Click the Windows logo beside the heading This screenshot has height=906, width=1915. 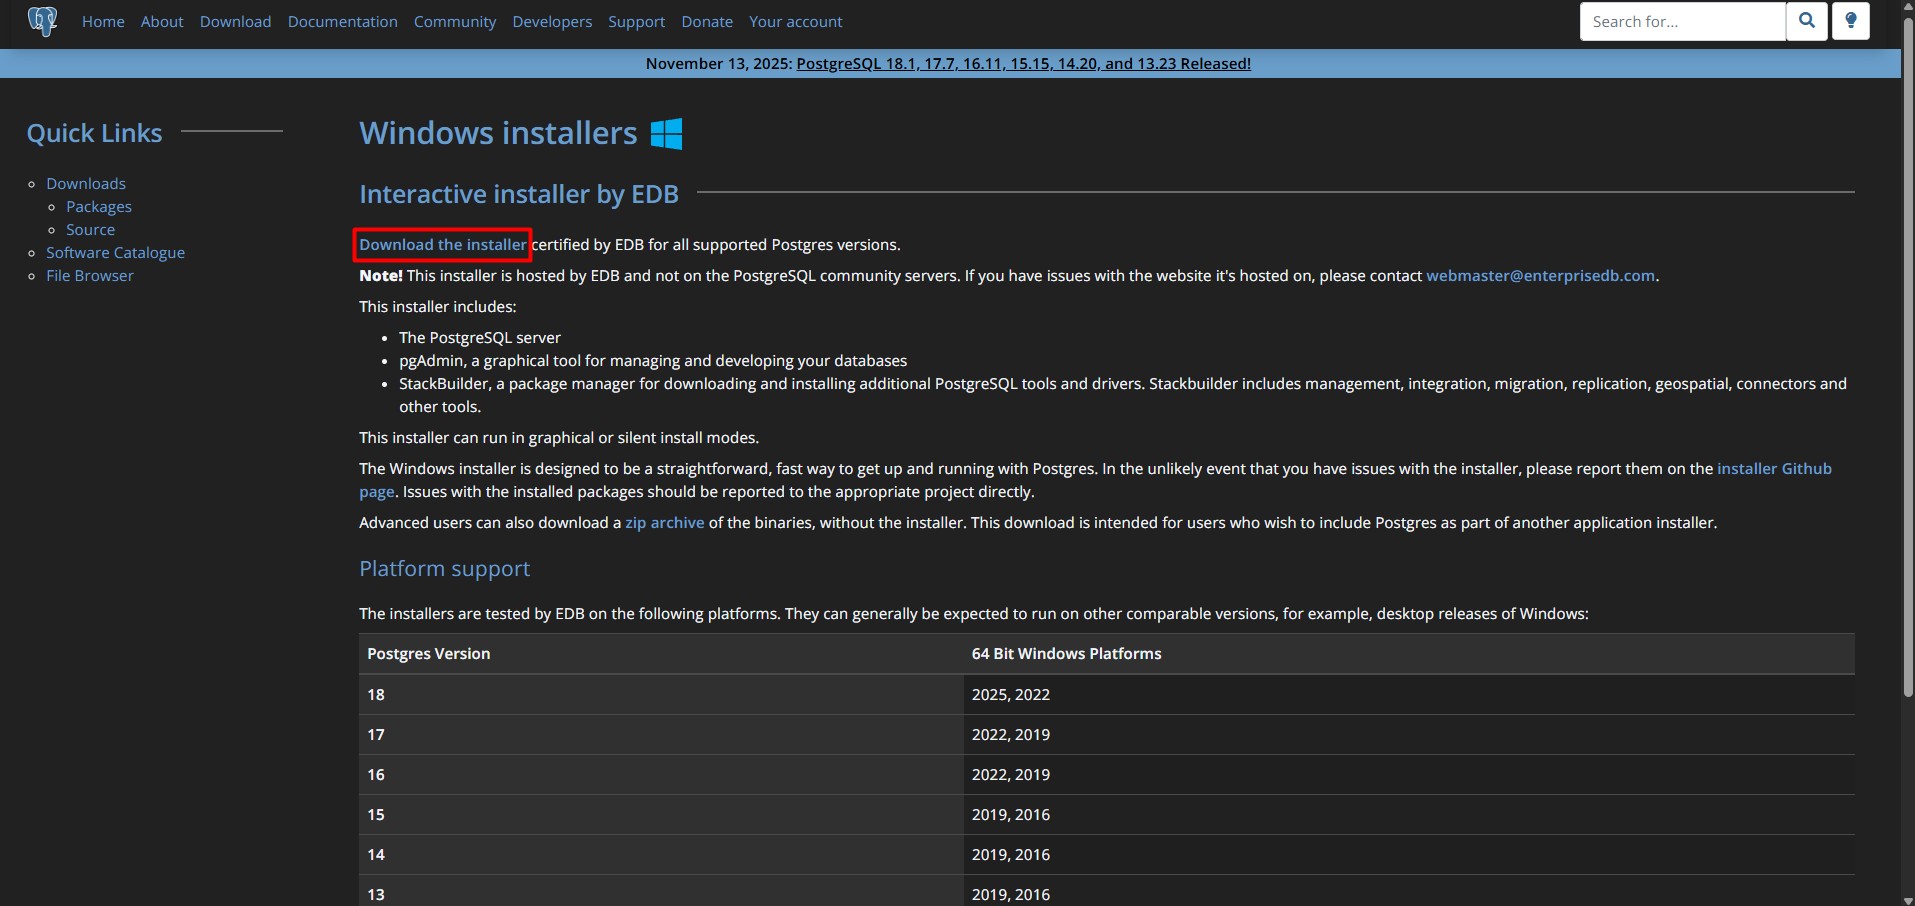666,133
